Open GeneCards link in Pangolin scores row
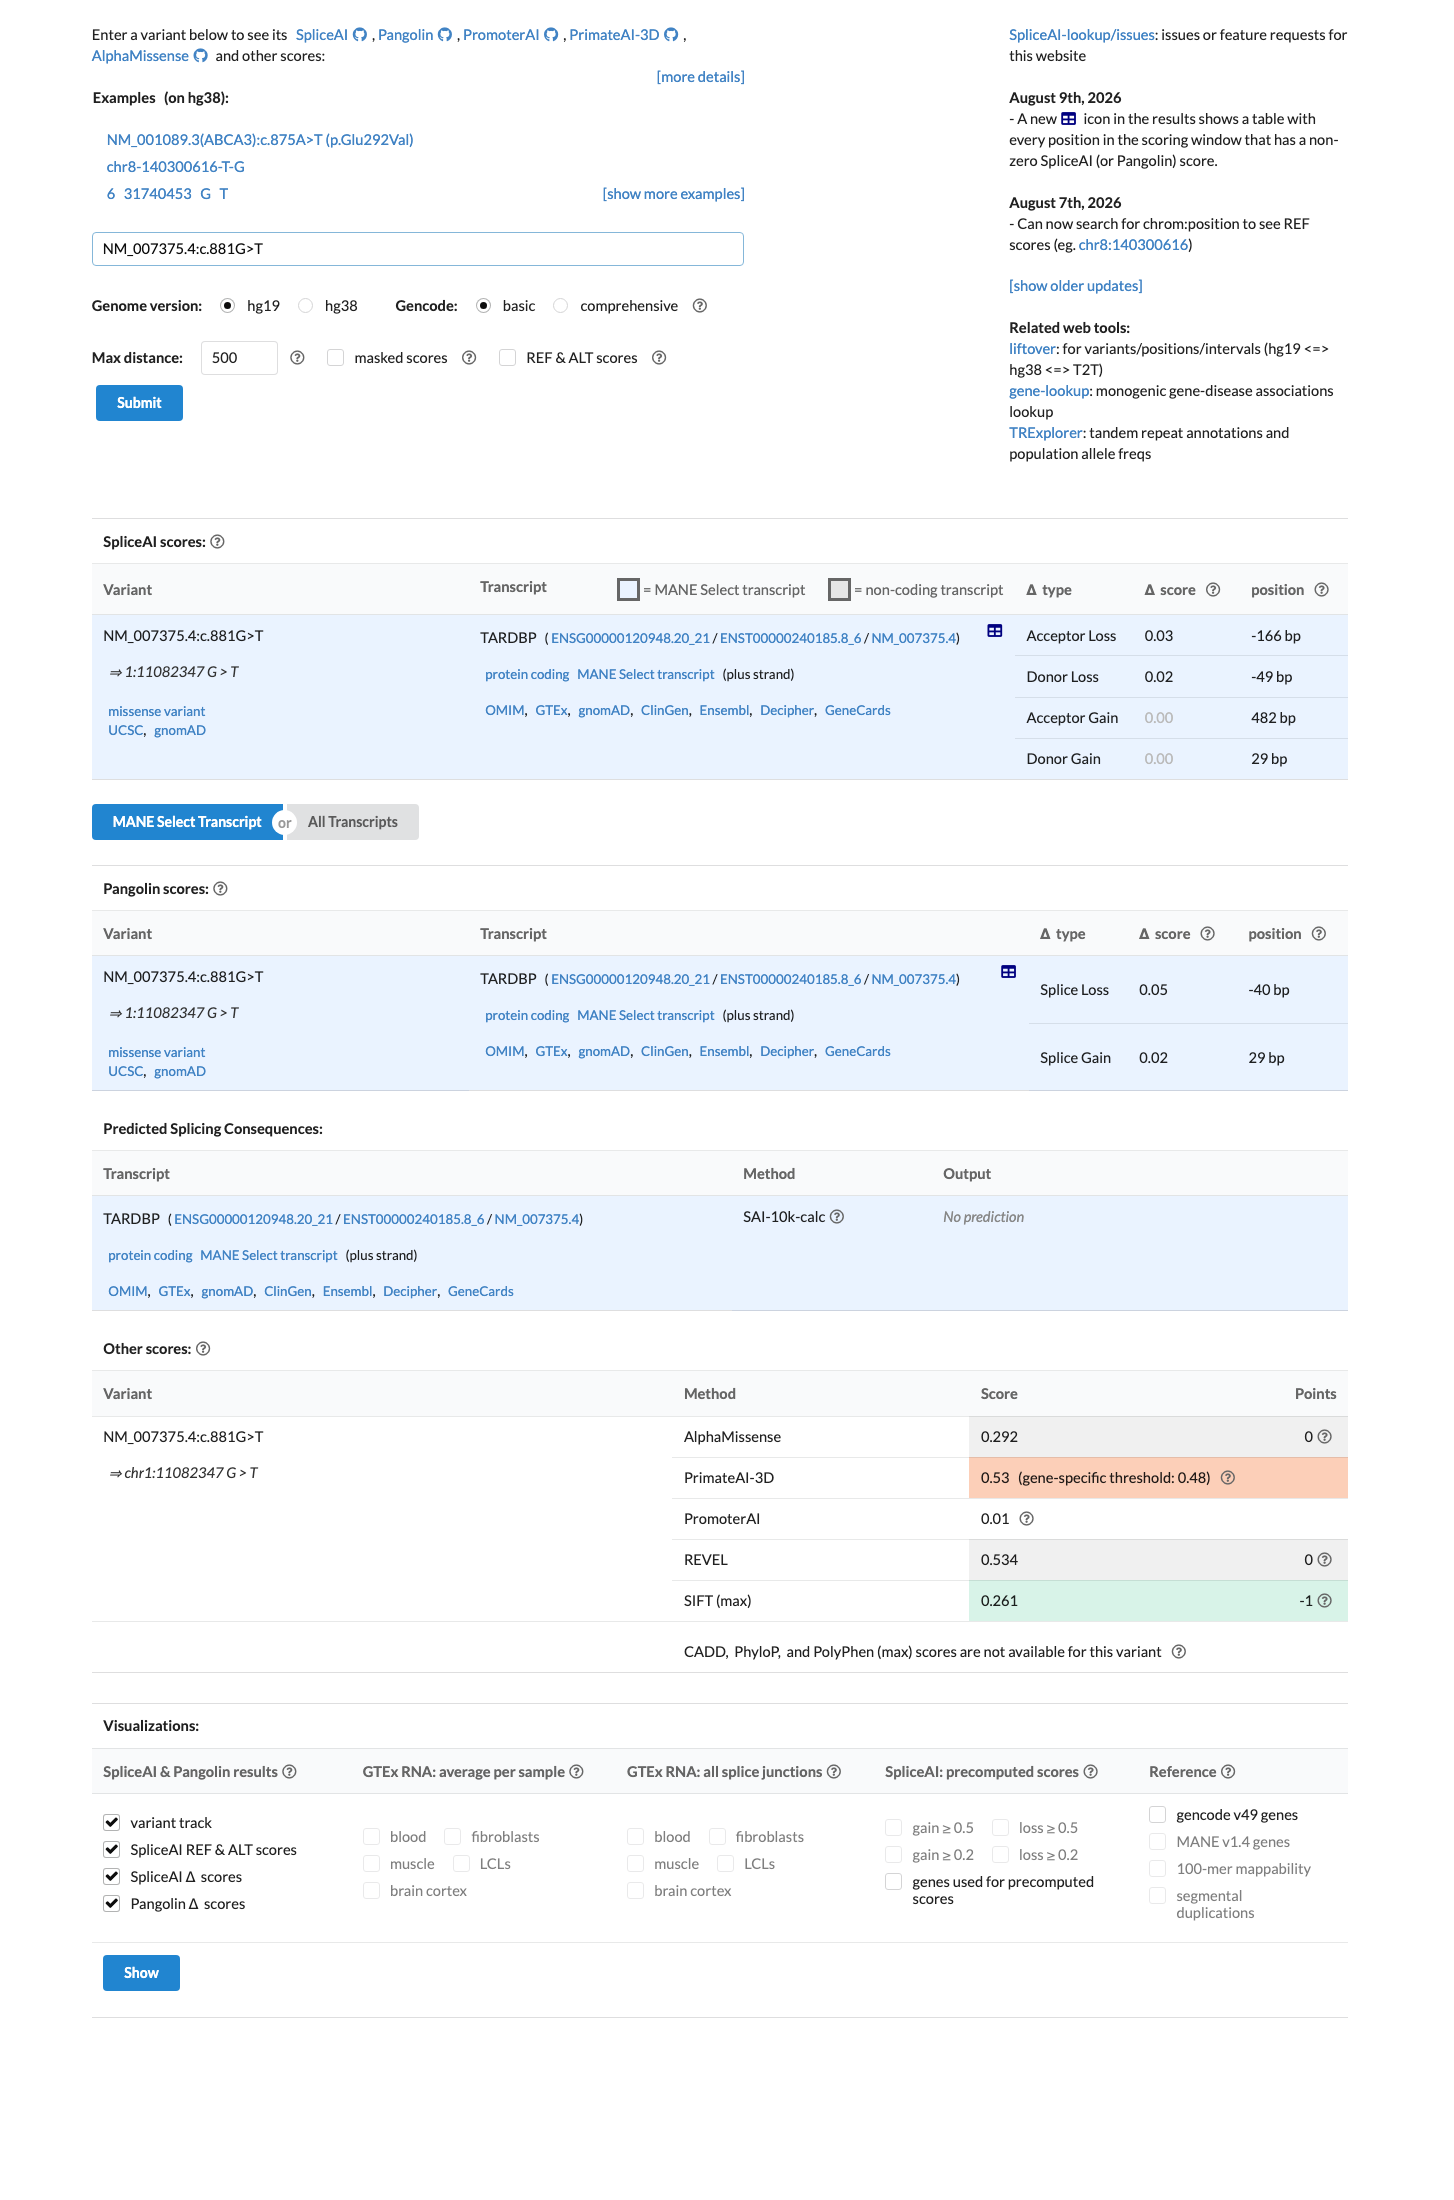The image size is (1454, 2200). tap(858, 1052)
